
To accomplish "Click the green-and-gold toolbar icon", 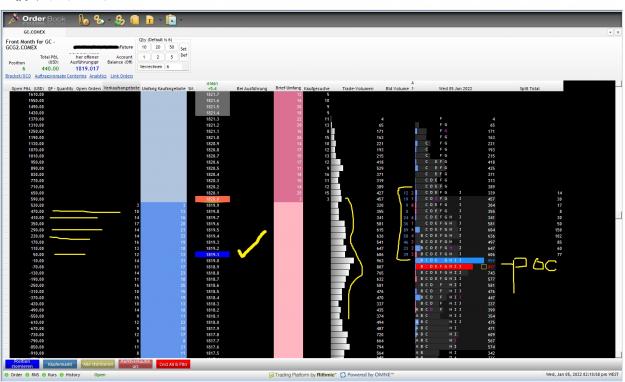I will (x=119, y=20).
